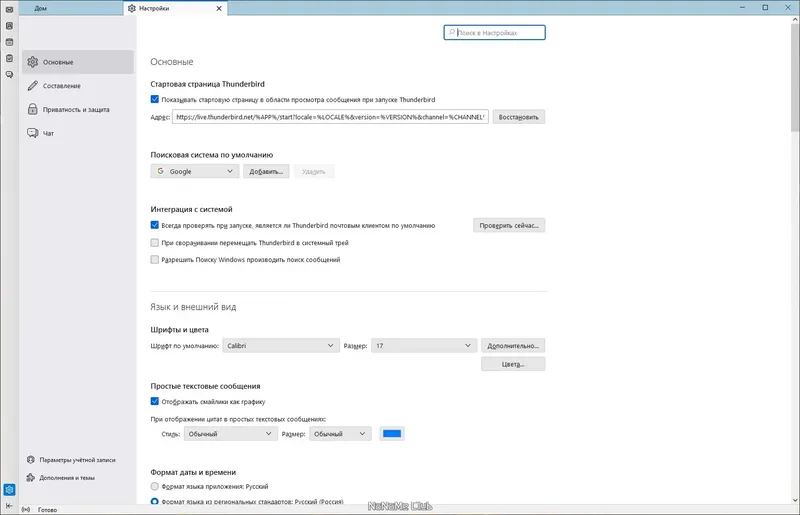This screenshot has width=800, height=515.
Task: Open the Chat space icon in the left toolbar
Action: coord(9,75)
